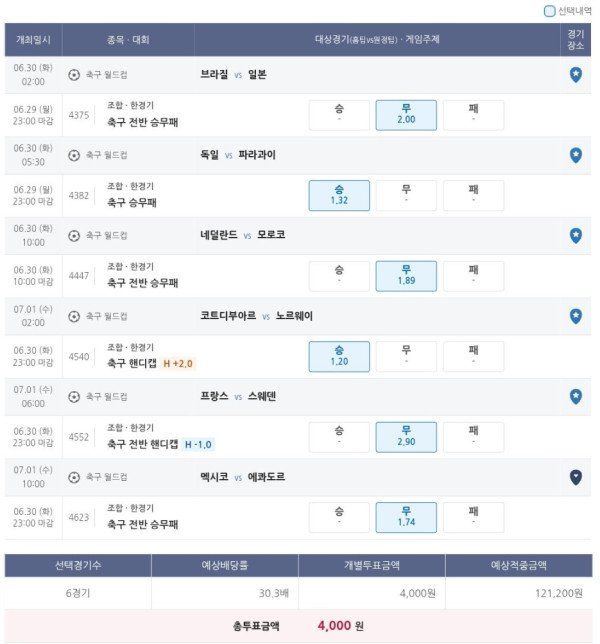Deselect 무 1.74 for game 4623
The height and width of the screenshot is (644, 600).
(406, 518)
